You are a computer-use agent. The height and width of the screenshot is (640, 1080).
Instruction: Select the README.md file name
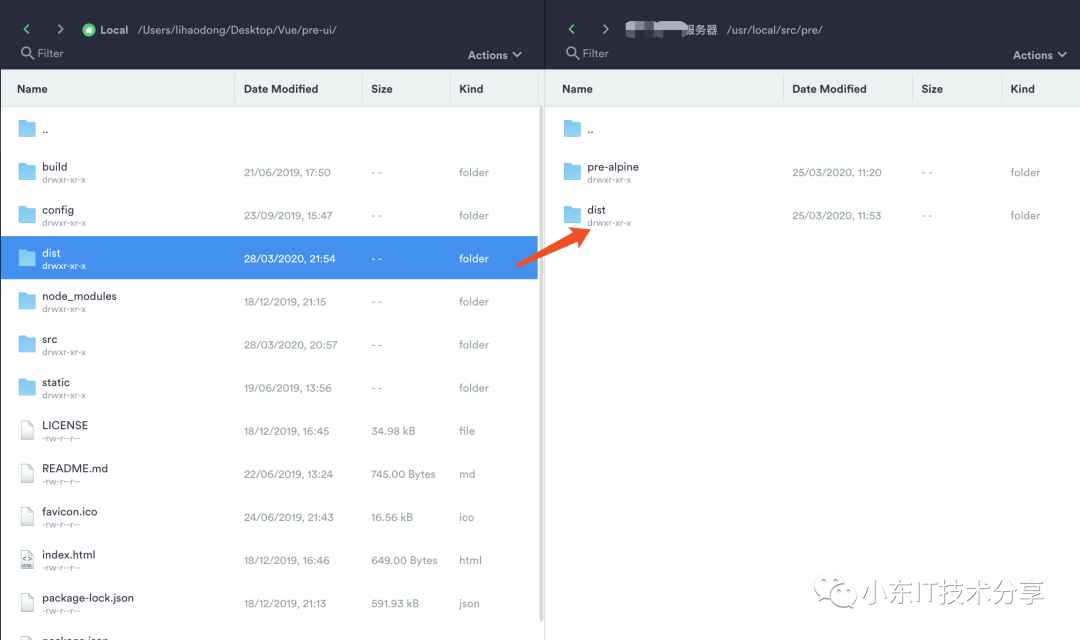click(75, 468)
